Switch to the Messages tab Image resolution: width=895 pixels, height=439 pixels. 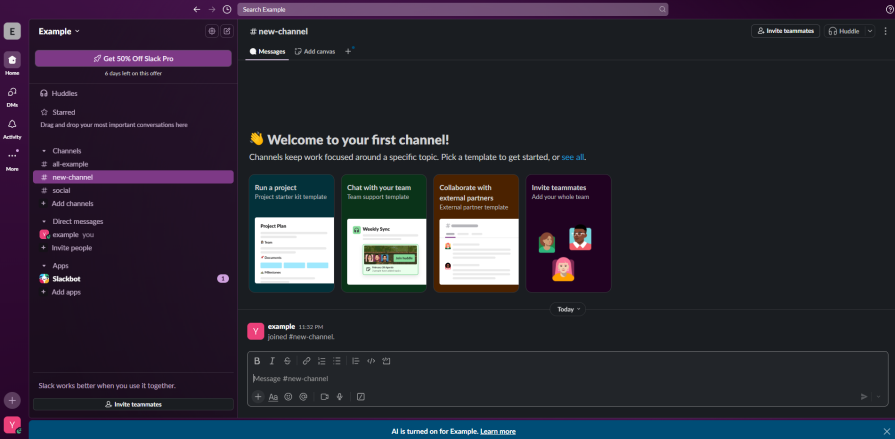tap(267, 51)
